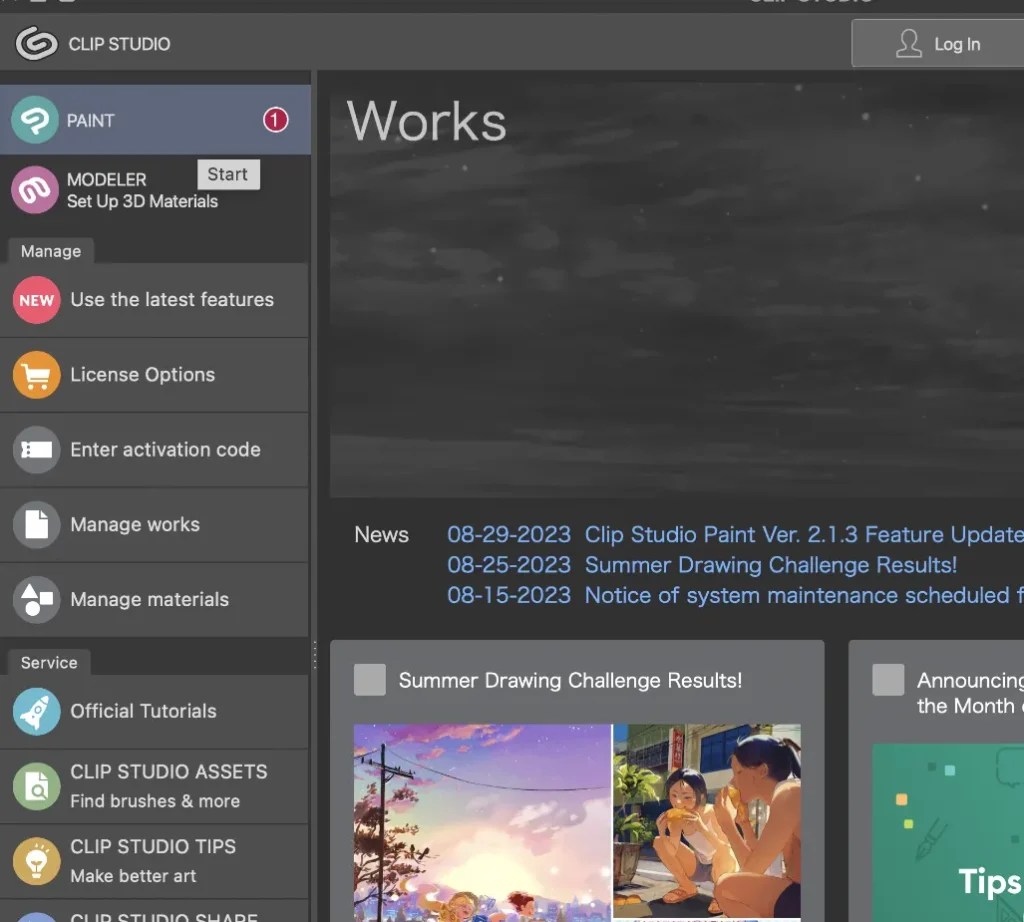The image size is (1024, 922).
Task: Select MODELER Set Up 3D Materials
Action: [x=155, y=190]
